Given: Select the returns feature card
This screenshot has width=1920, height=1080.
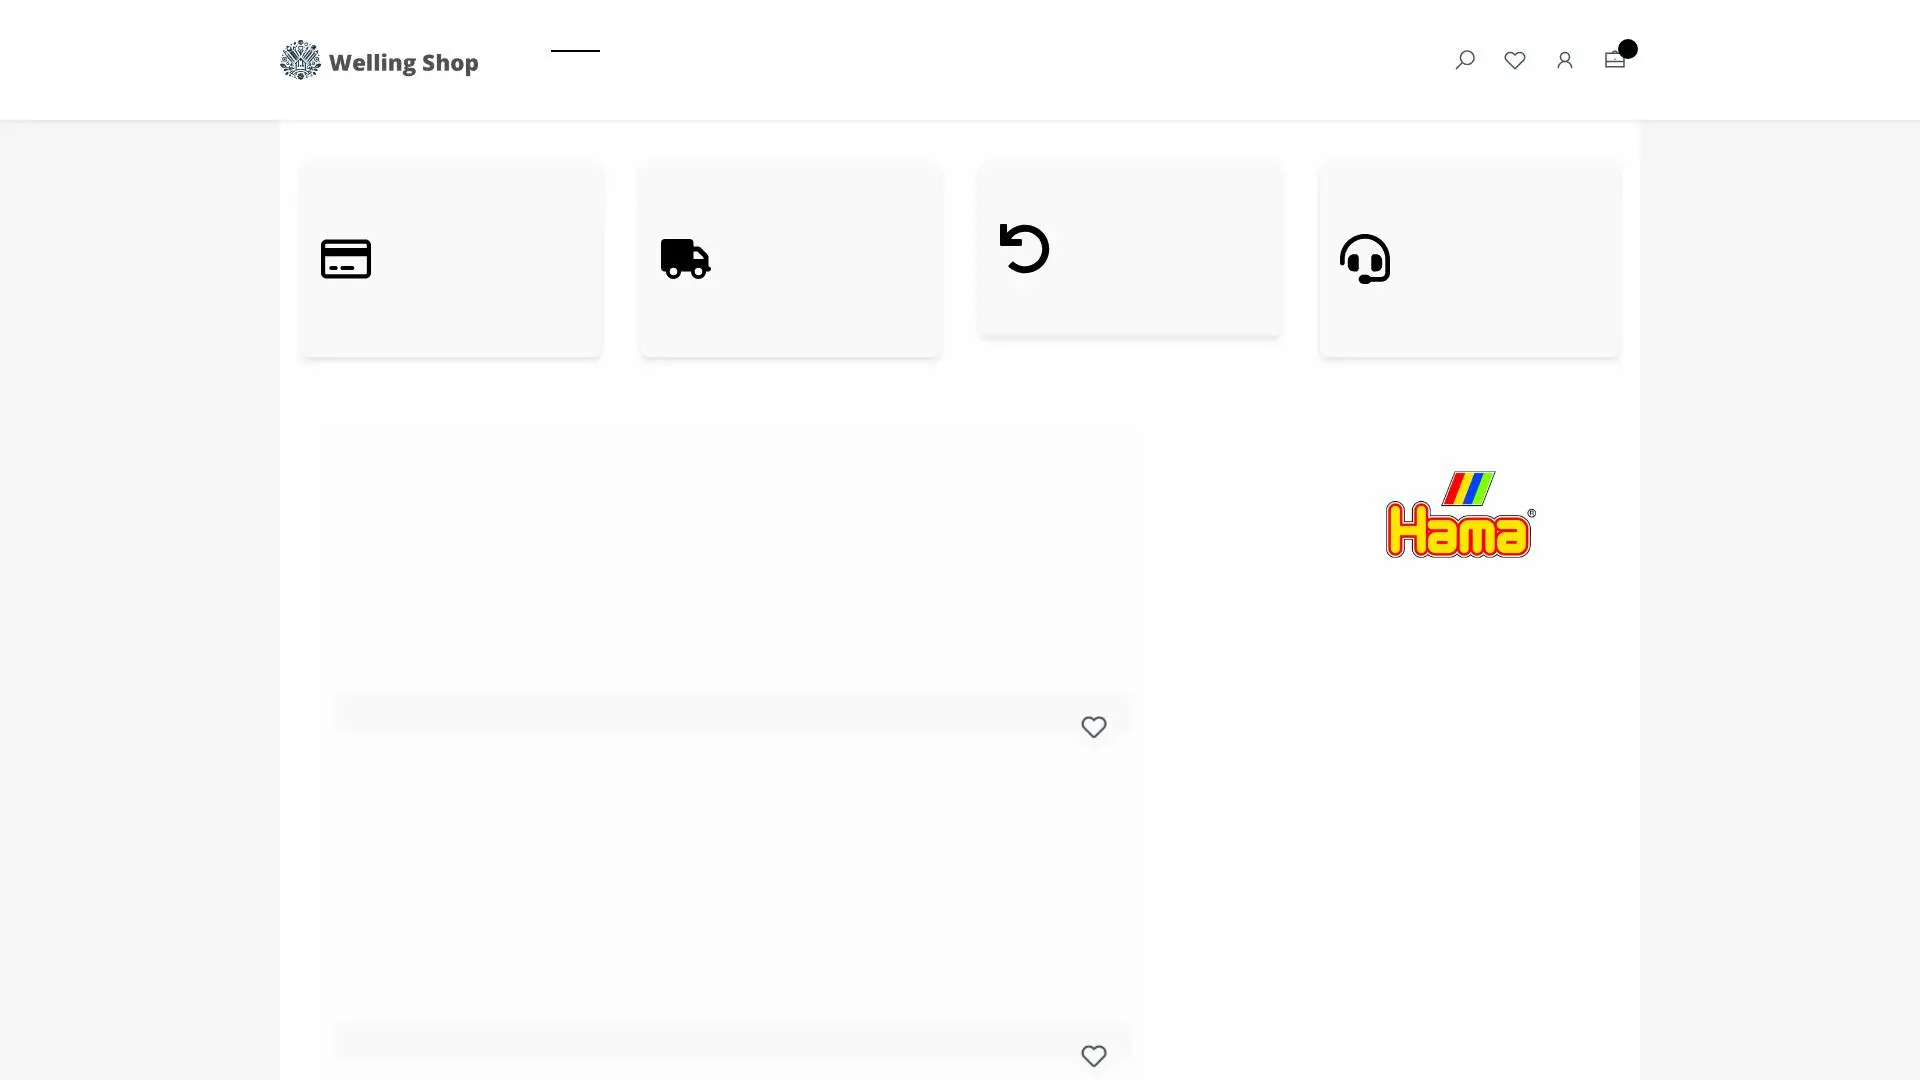Looking at the screenshot, I should (x=1130, y=248).
